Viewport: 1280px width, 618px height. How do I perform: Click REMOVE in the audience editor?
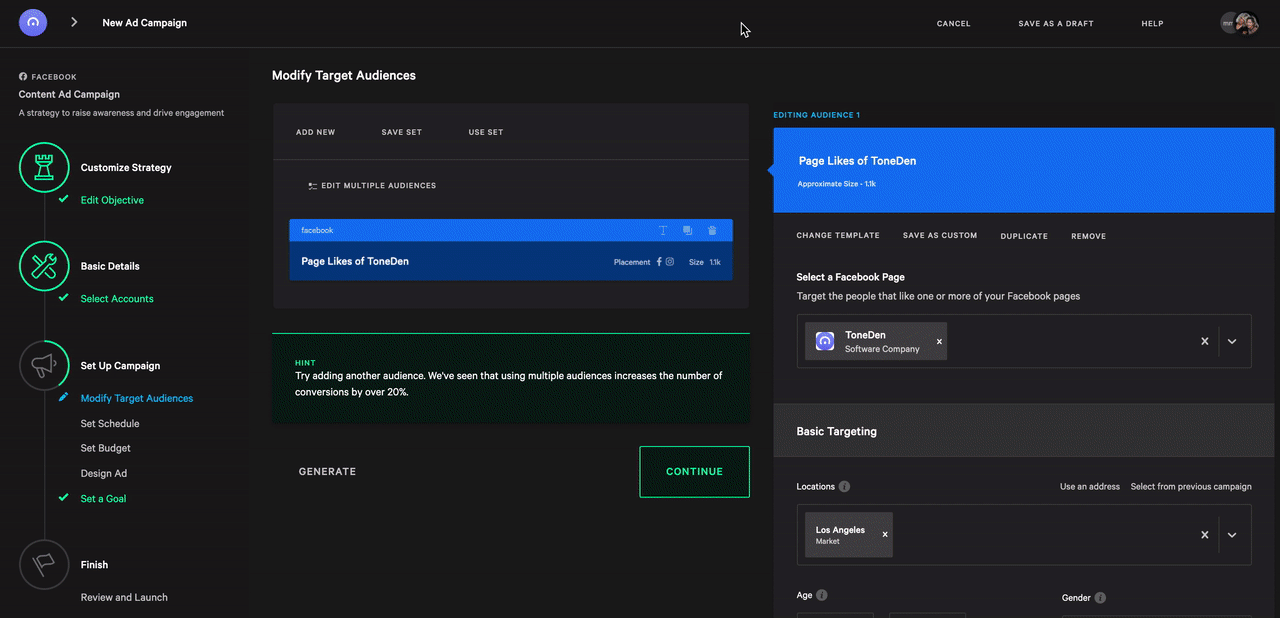tap(1089, 237)
